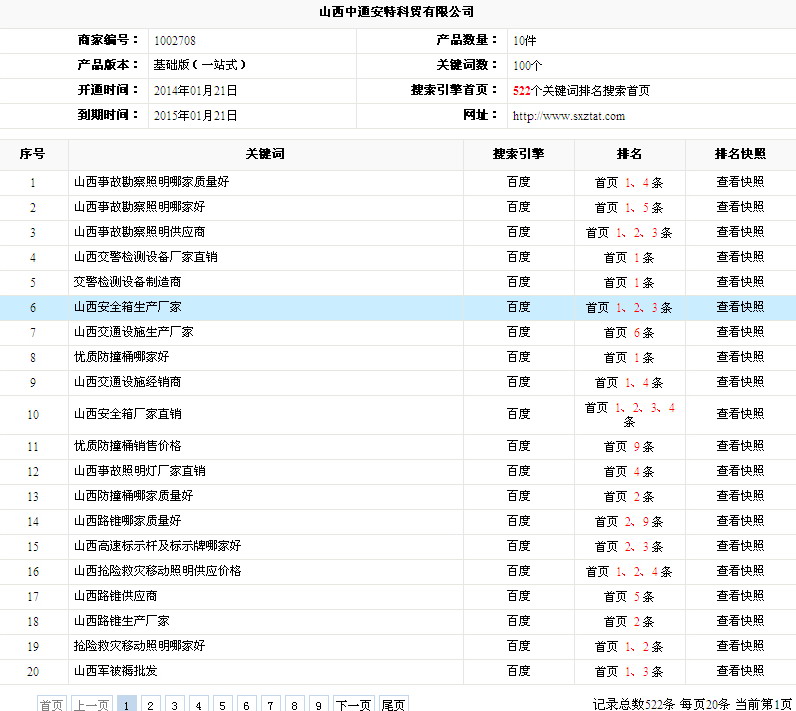The height and width of the screenshot is (711, 796).
Task: Open the http://www.sxztat.com website link
Action: 569,116
